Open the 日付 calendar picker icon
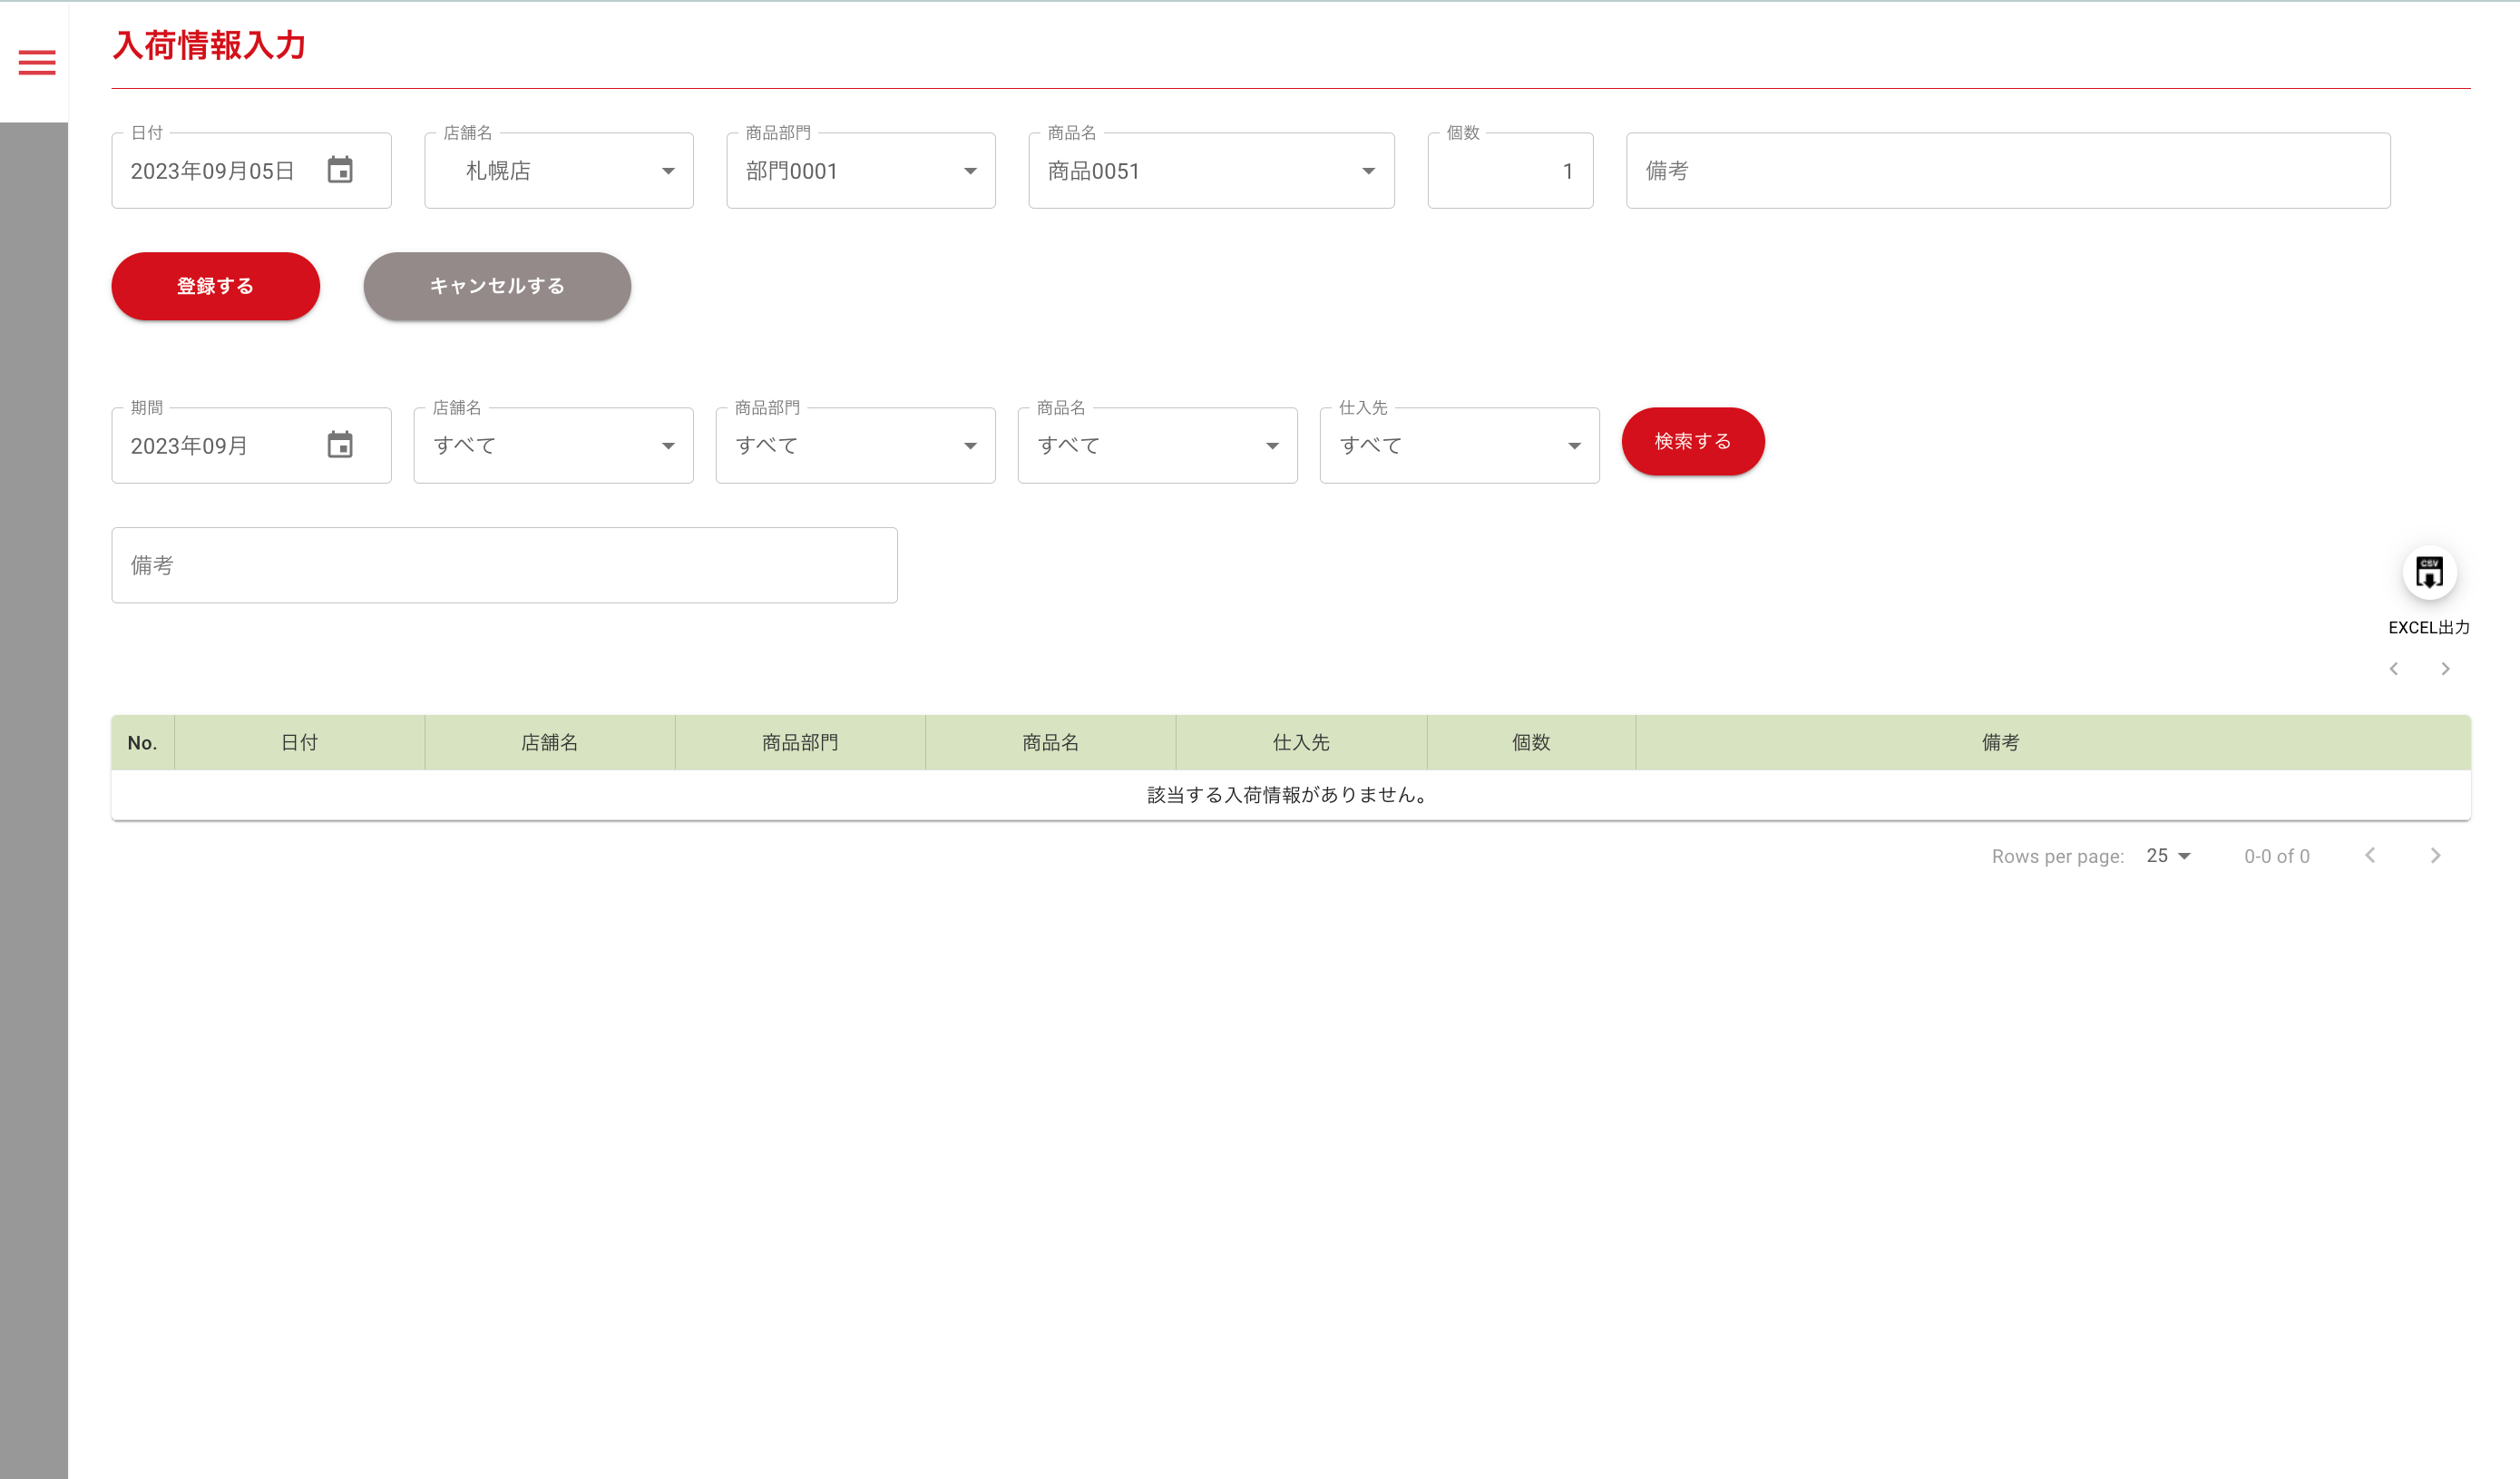 click(340, 170)
